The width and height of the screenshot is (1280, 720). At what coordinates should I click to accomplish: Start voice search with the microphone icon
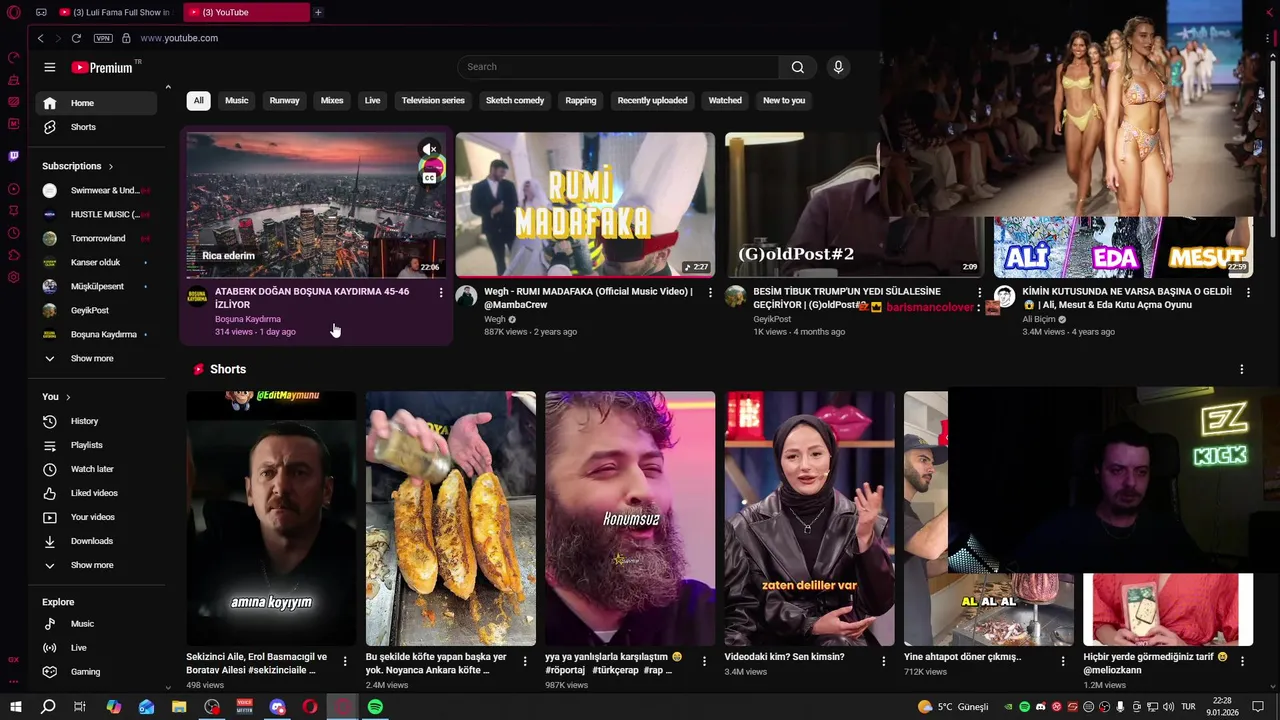[x=838, y=67]
